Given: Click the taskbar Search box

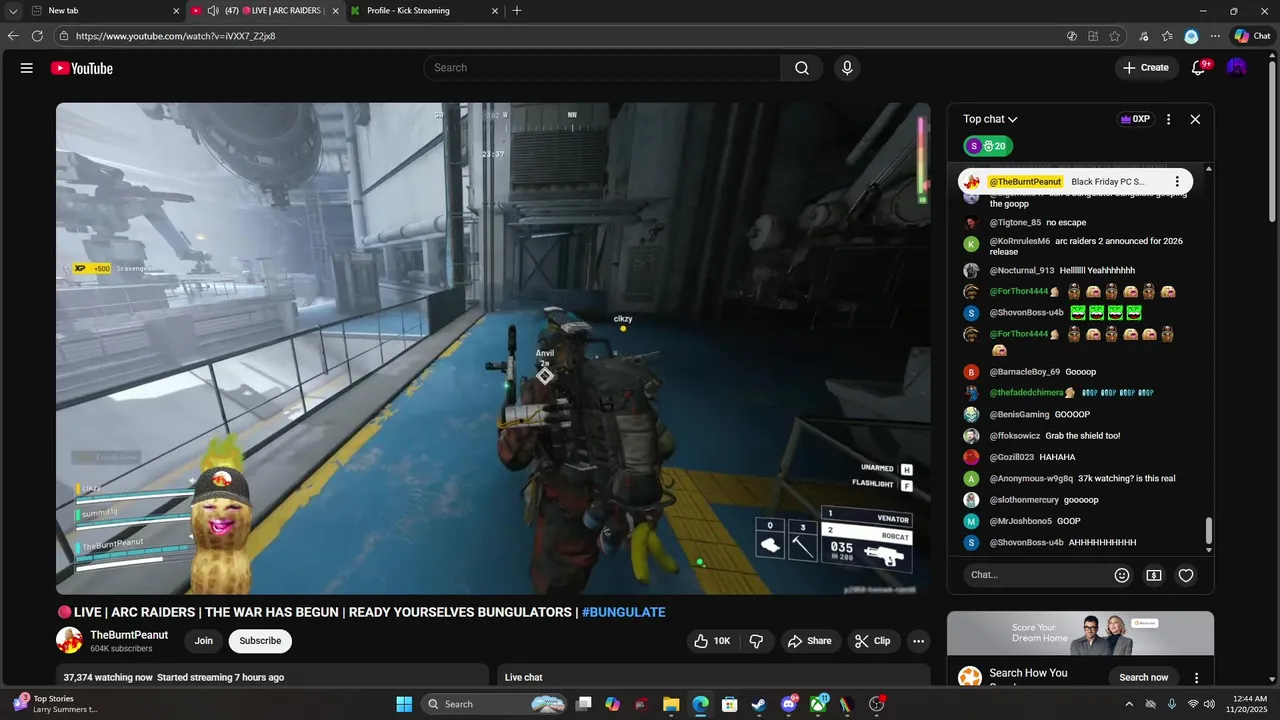Looking at the screenshot, I should [x=494, y=704].
